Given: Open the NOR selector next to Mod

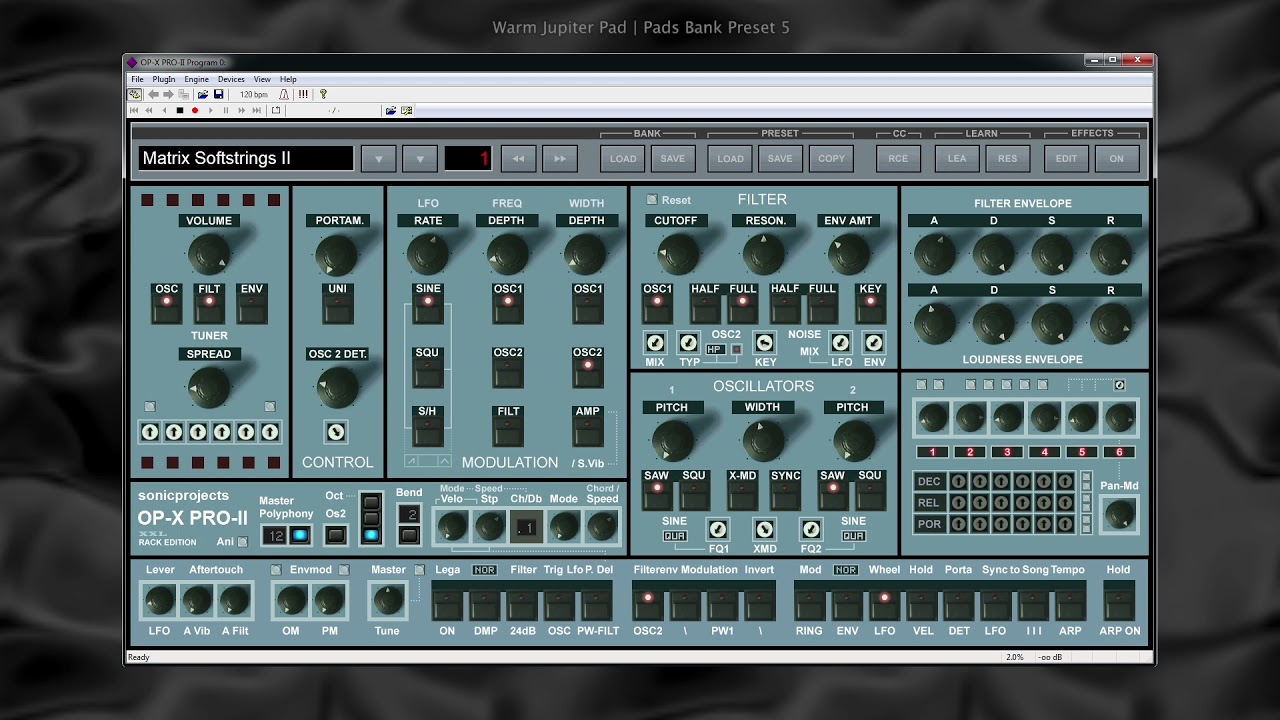Looking at the screenshot, I should pyautogui.click(x=846, y=570).
